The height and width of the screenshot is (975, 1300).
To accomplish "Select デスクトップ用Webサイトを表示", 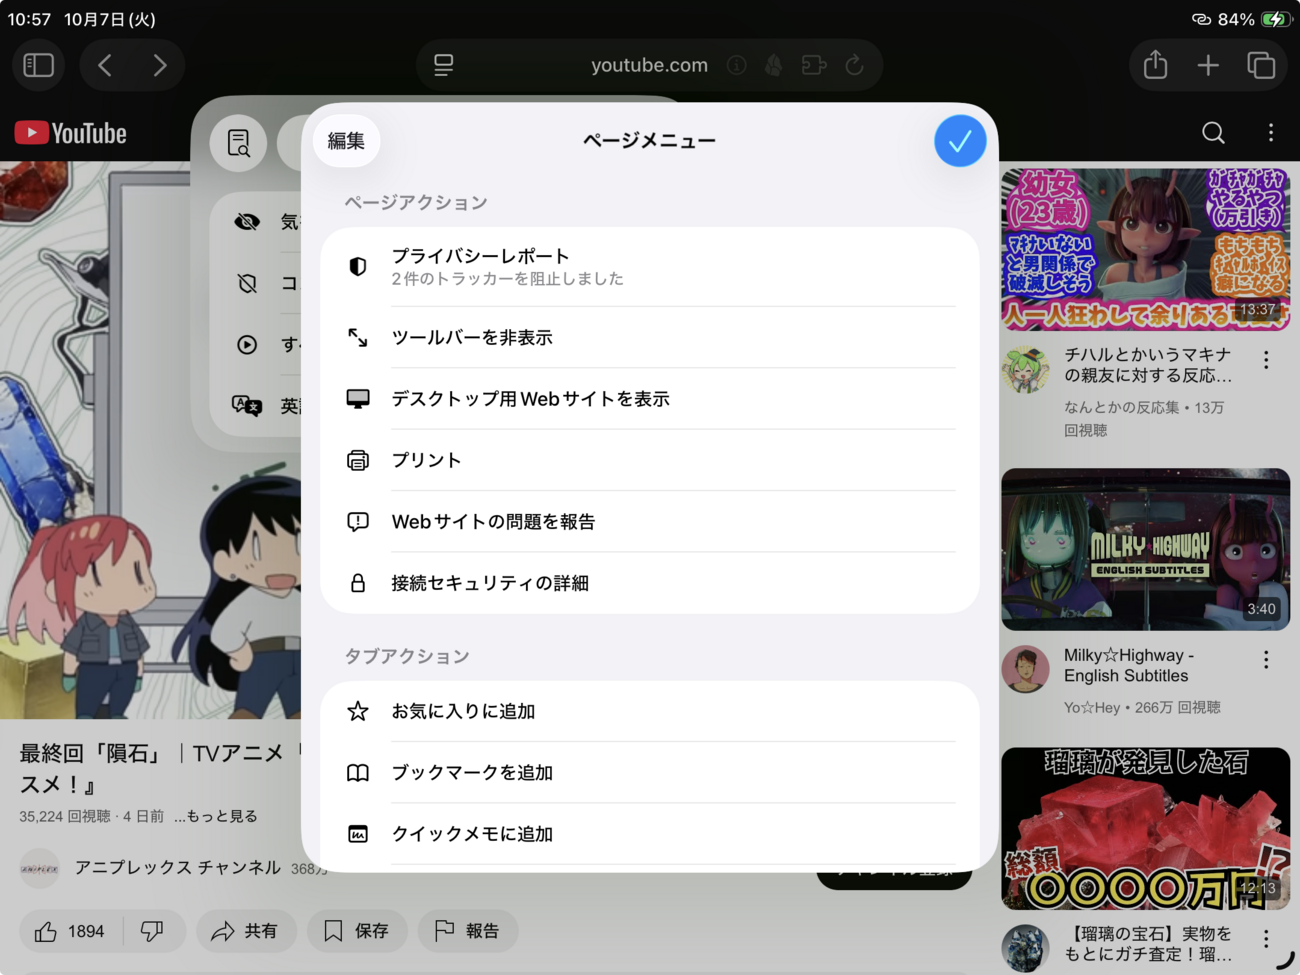I will click(x=650, y=398).
